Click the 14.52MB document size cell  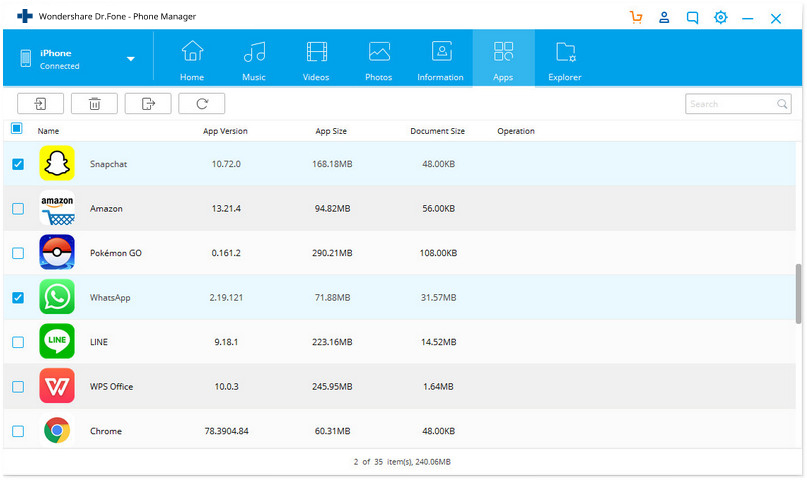(x=438, y=342)
